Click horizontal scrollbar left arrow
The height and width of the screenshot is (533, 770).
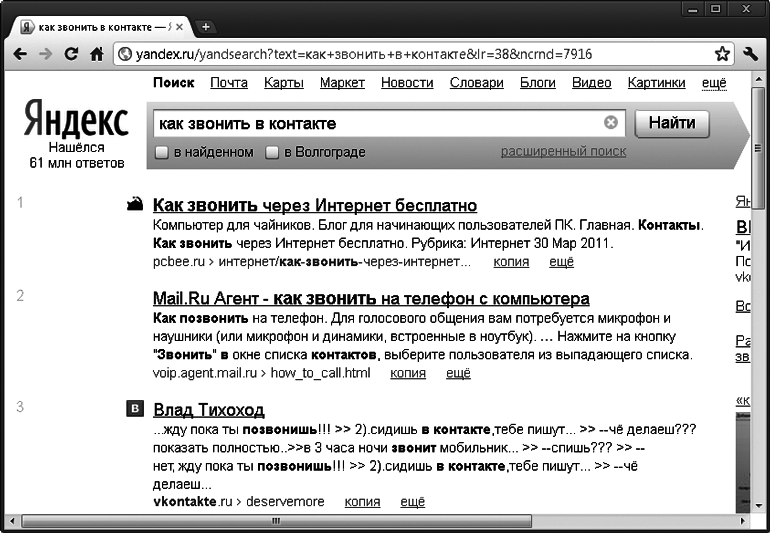point(12,521)
